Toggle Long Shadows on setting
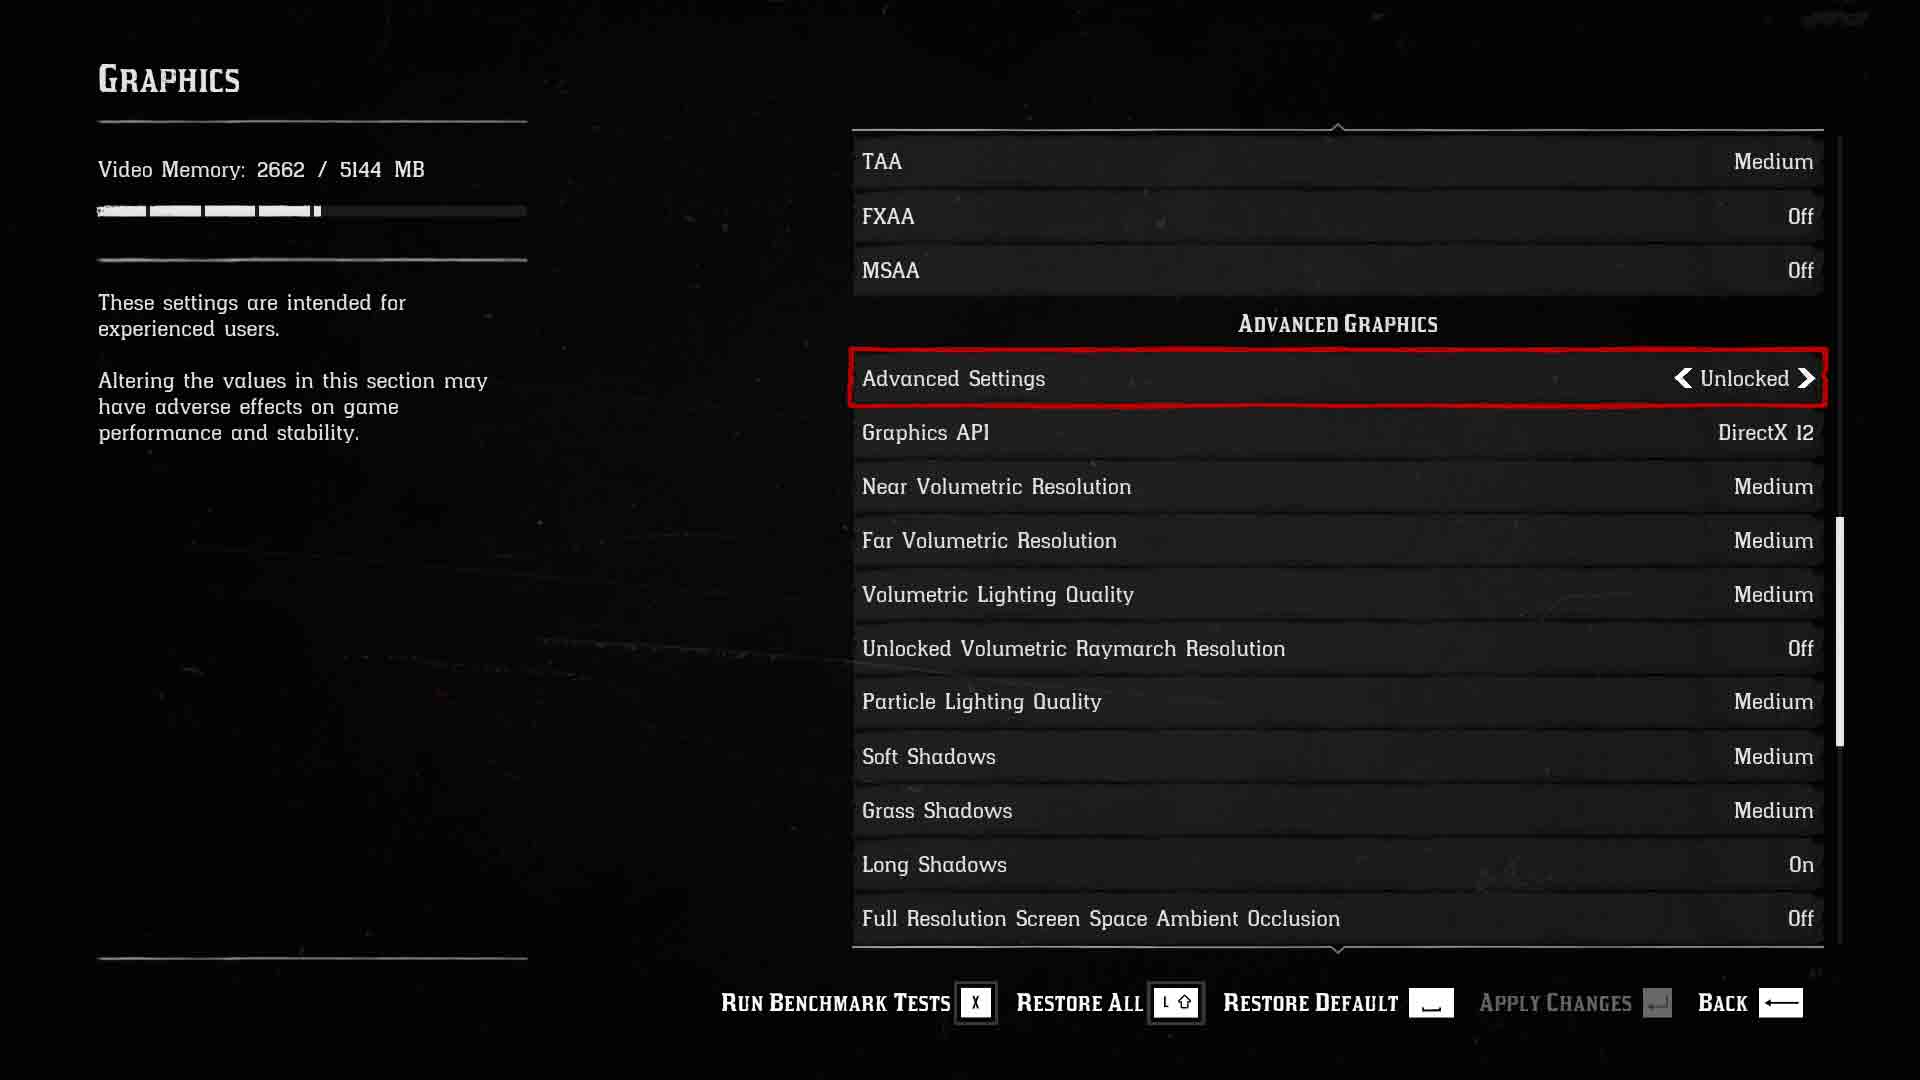Screen dimensions: 1920x1080 click(x=1801, y=864)
